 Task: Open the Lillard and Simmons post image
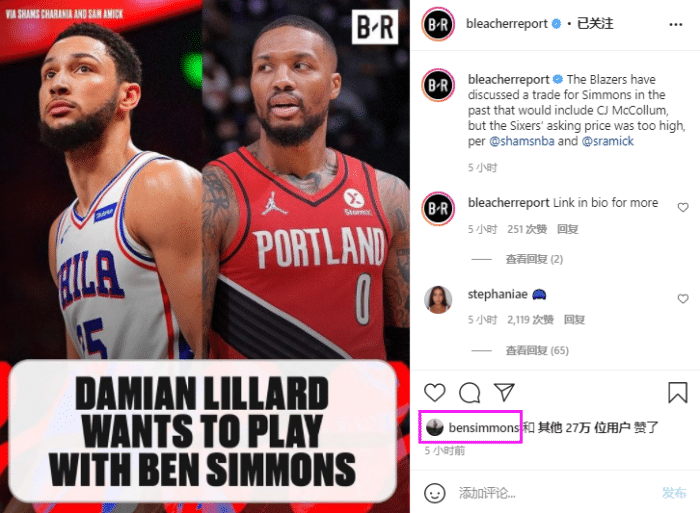205,256
